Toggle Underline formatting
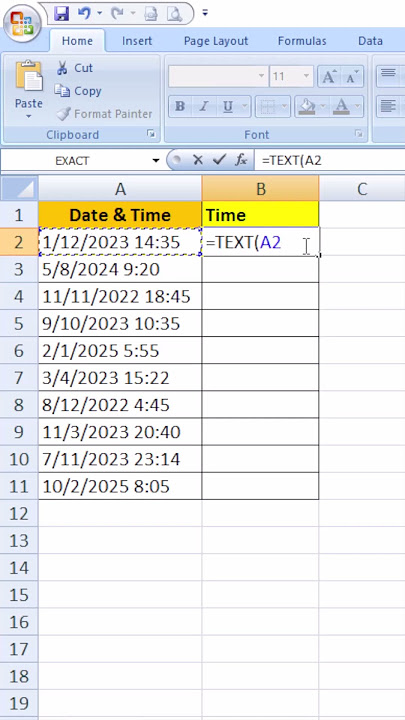 coord(228,107)
